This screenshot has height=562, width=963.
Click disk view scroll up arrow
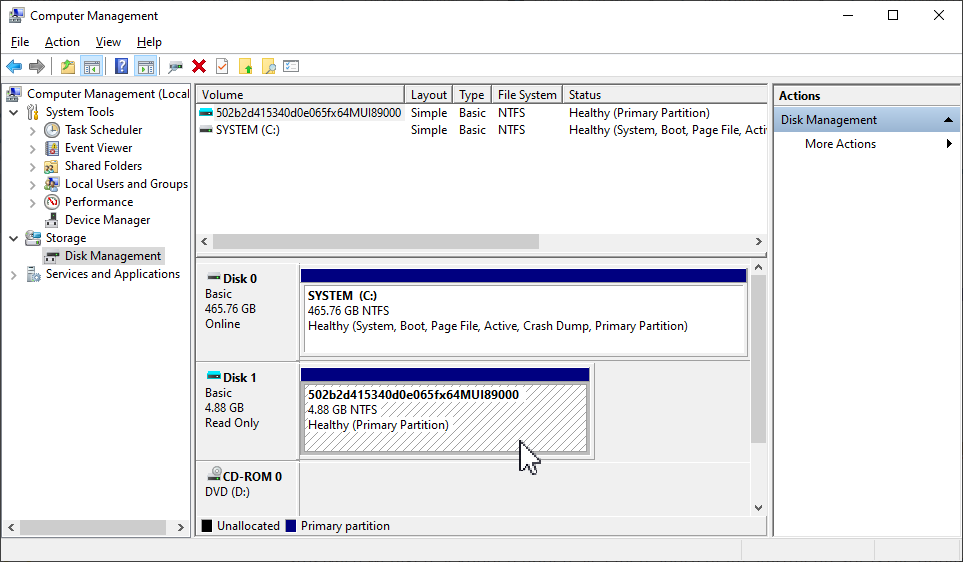click(758, 268)
